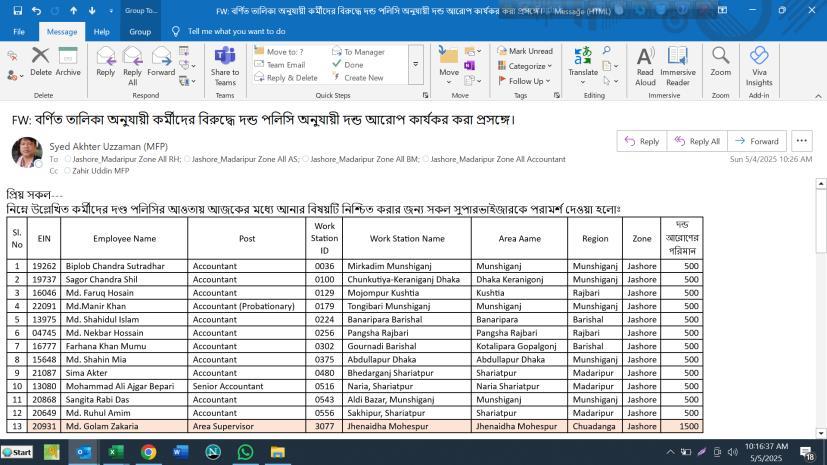The image size is (827, 465).
Task: Click table cell Md. Golam Zakaria
Action: tap(124, 426)
